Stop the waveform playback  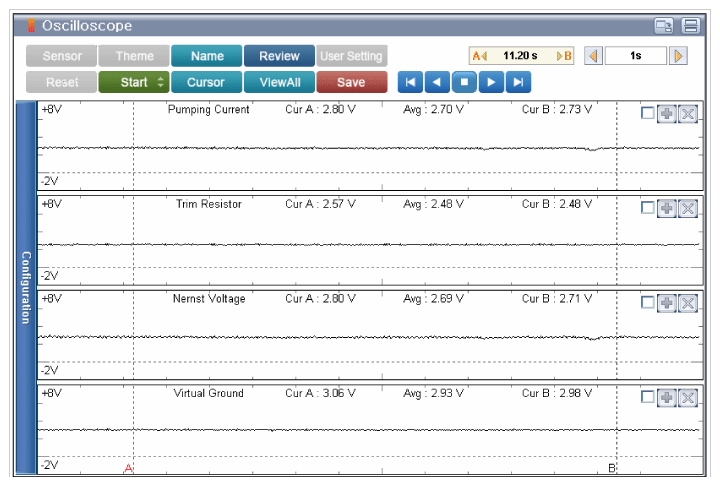pos(463,82)
